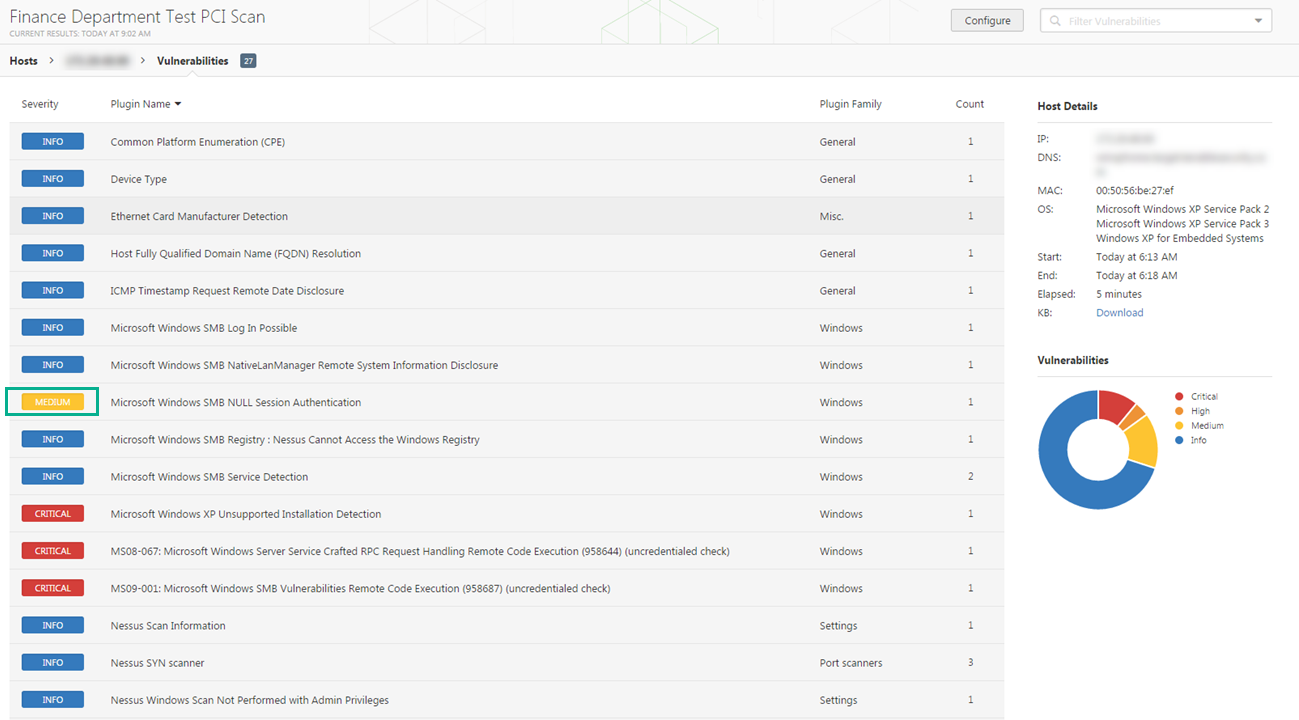Click the red Critical legend swatch
Viewport: 1299px width, 720px height.
click(x=1180, y=397)
